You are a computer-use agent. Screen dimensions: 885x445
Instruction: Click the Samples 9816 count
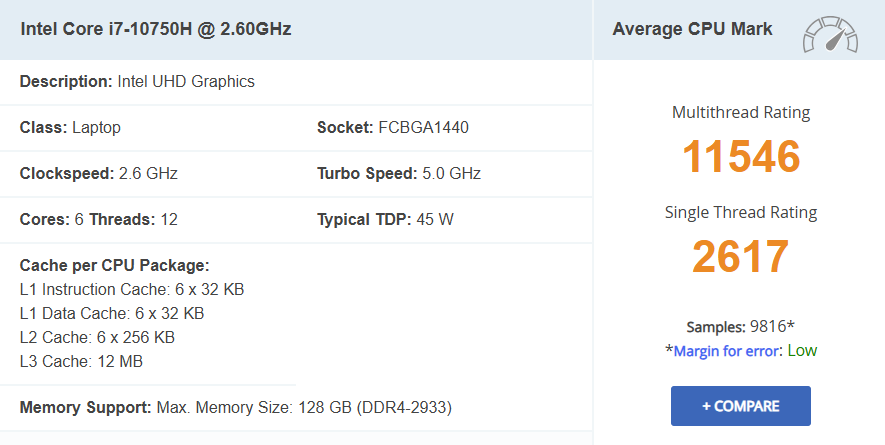coord(740,327)
